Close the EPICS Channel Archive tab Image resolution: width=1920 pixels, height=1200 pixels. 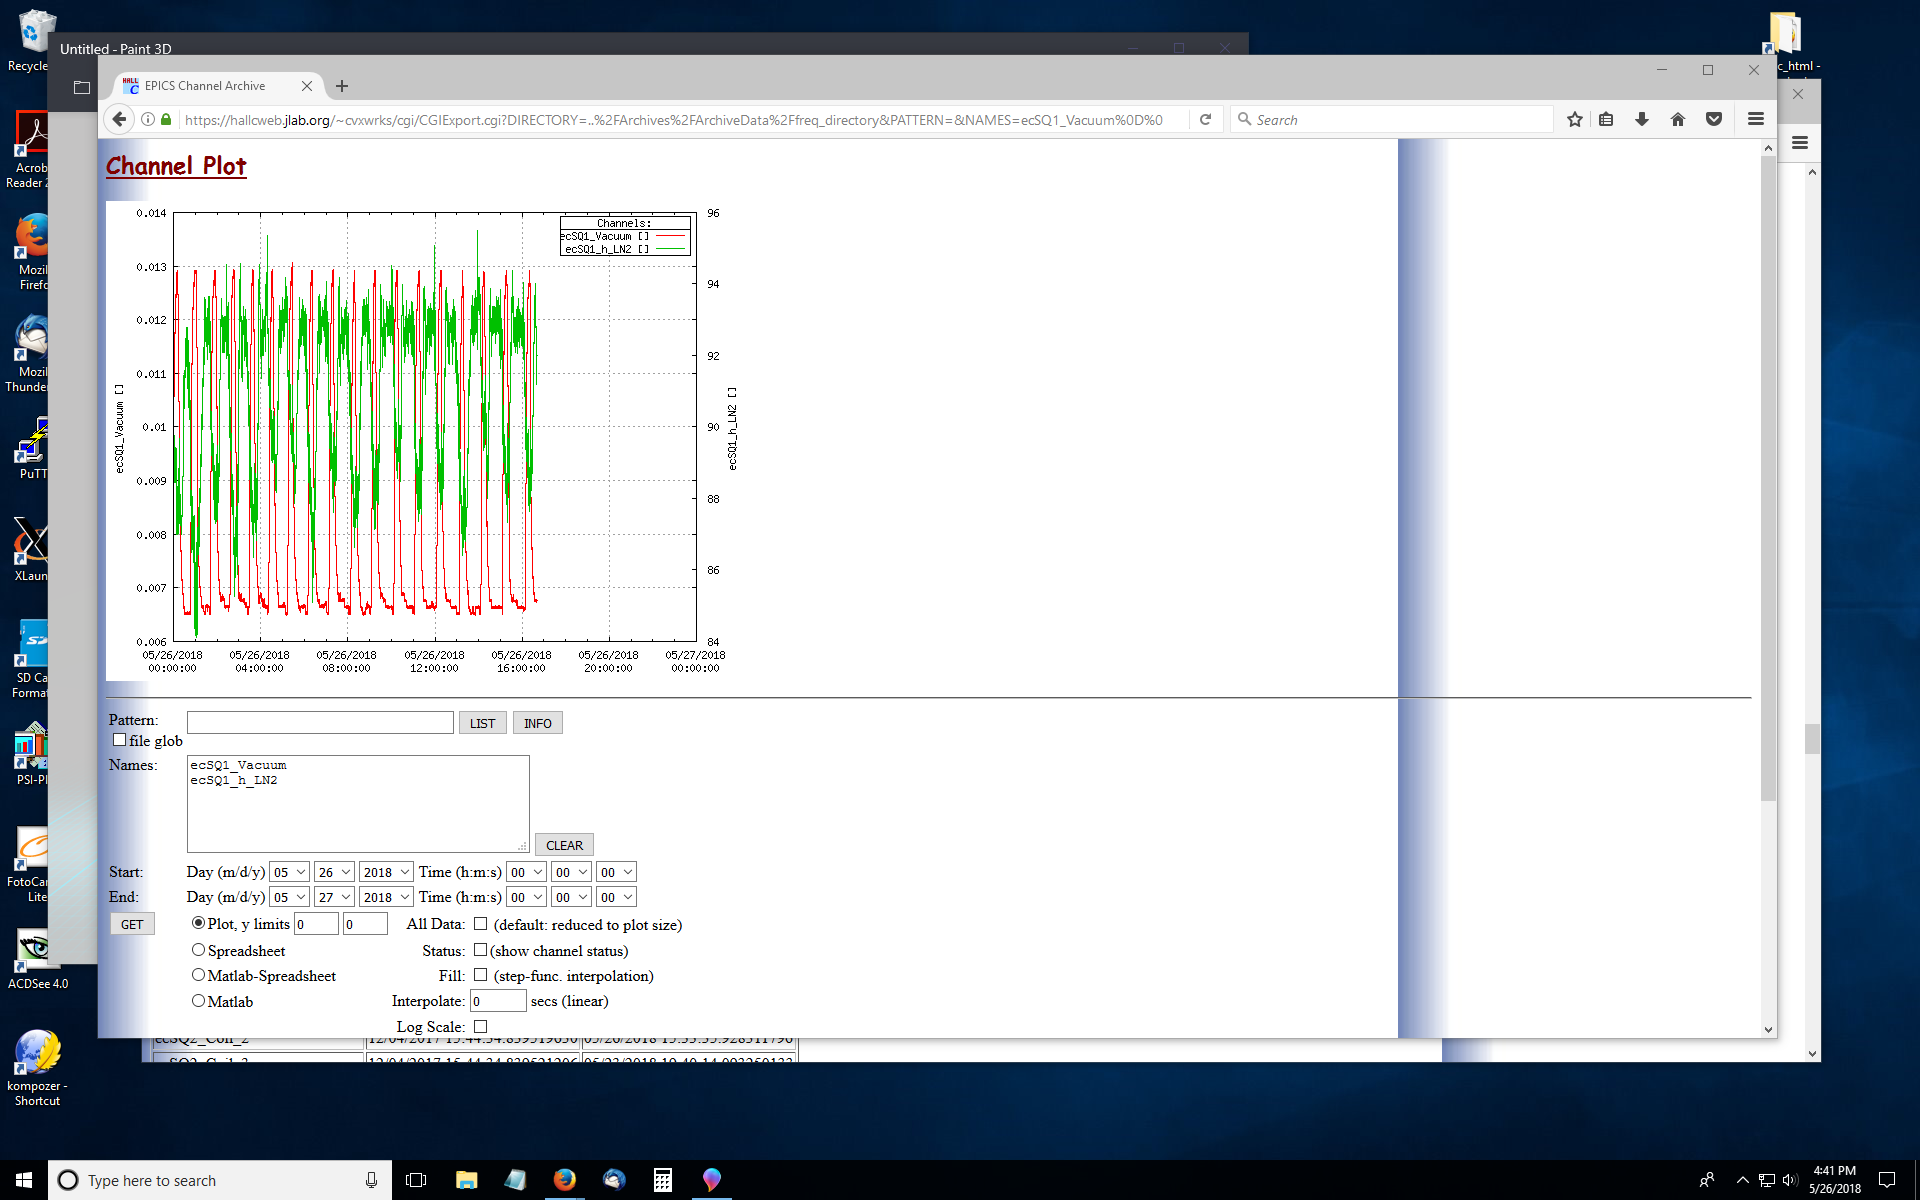pos(307,86)
